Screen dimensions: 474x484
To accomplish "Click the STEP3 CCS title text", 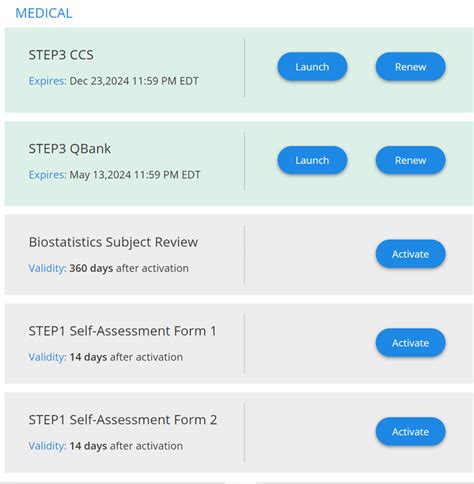I will pyautogui.click(x=61, y=55).
